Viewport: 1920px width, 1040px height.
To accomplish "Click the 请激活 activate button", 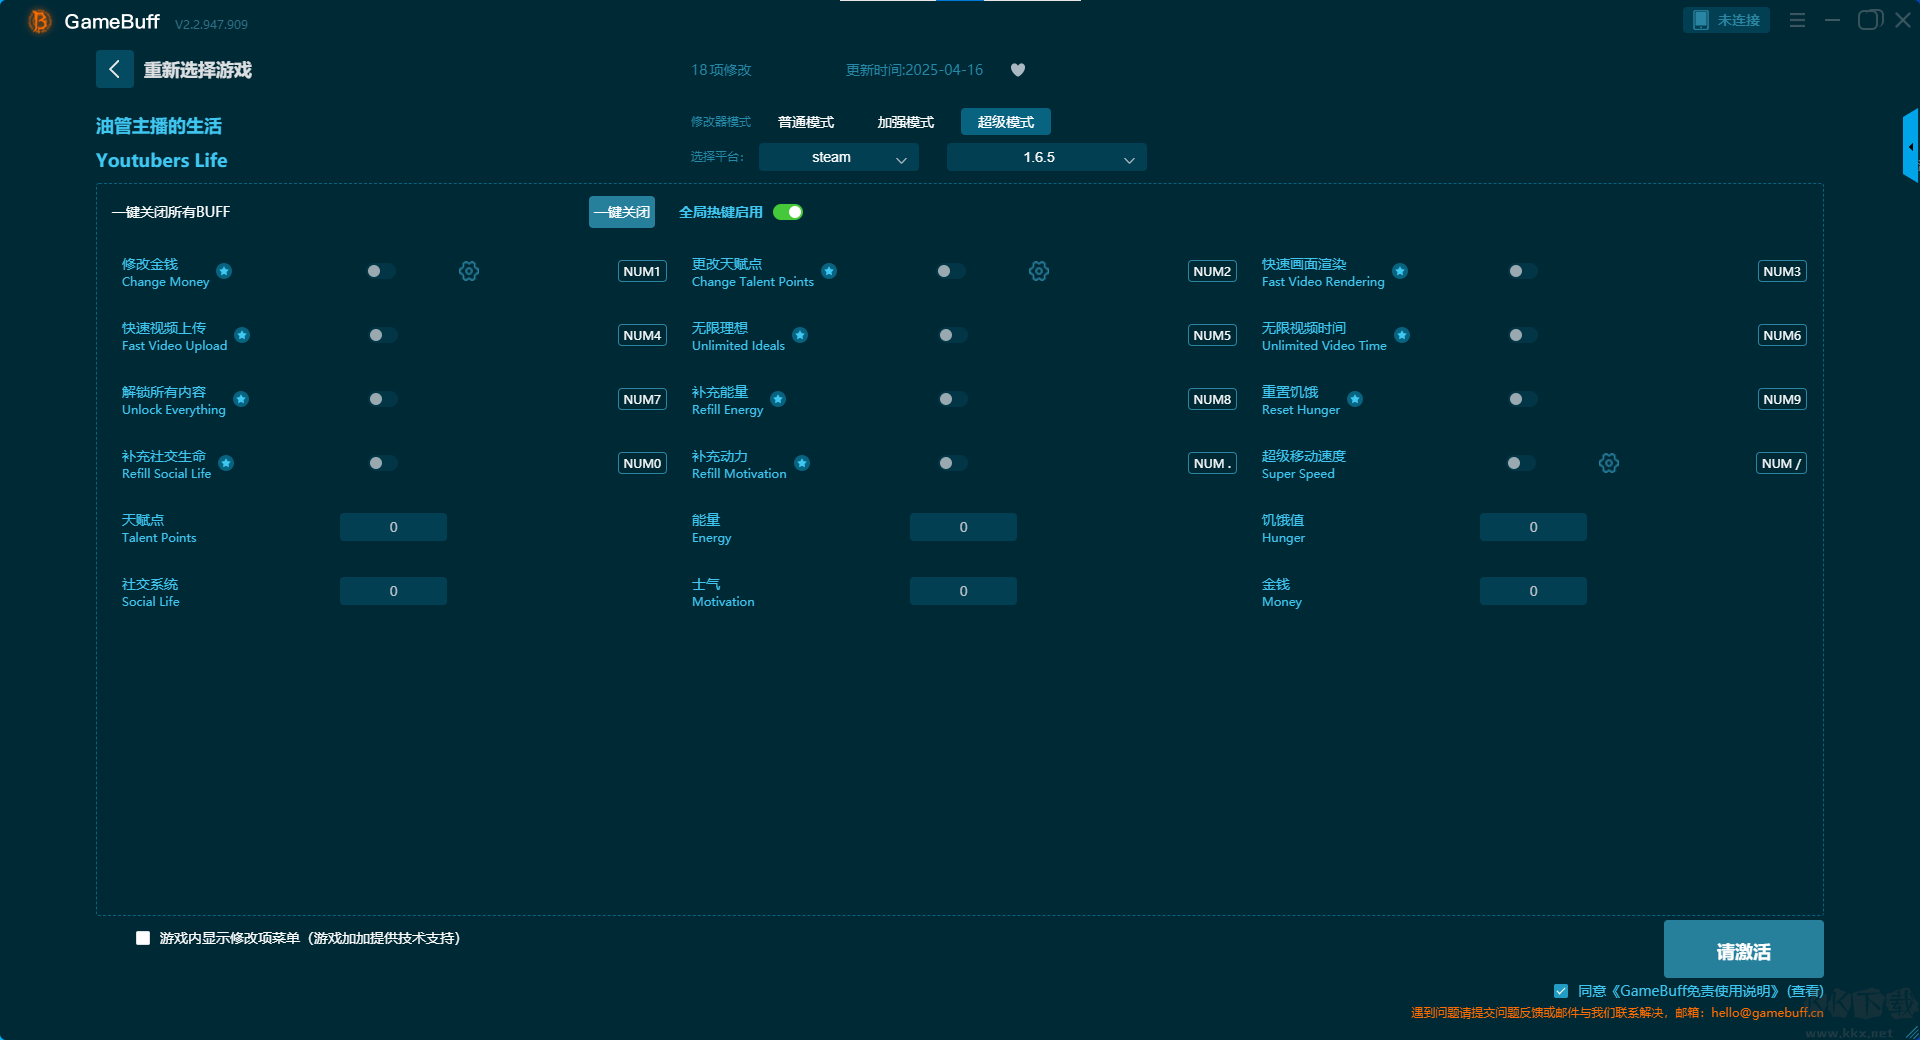I will pos(1743,949).
